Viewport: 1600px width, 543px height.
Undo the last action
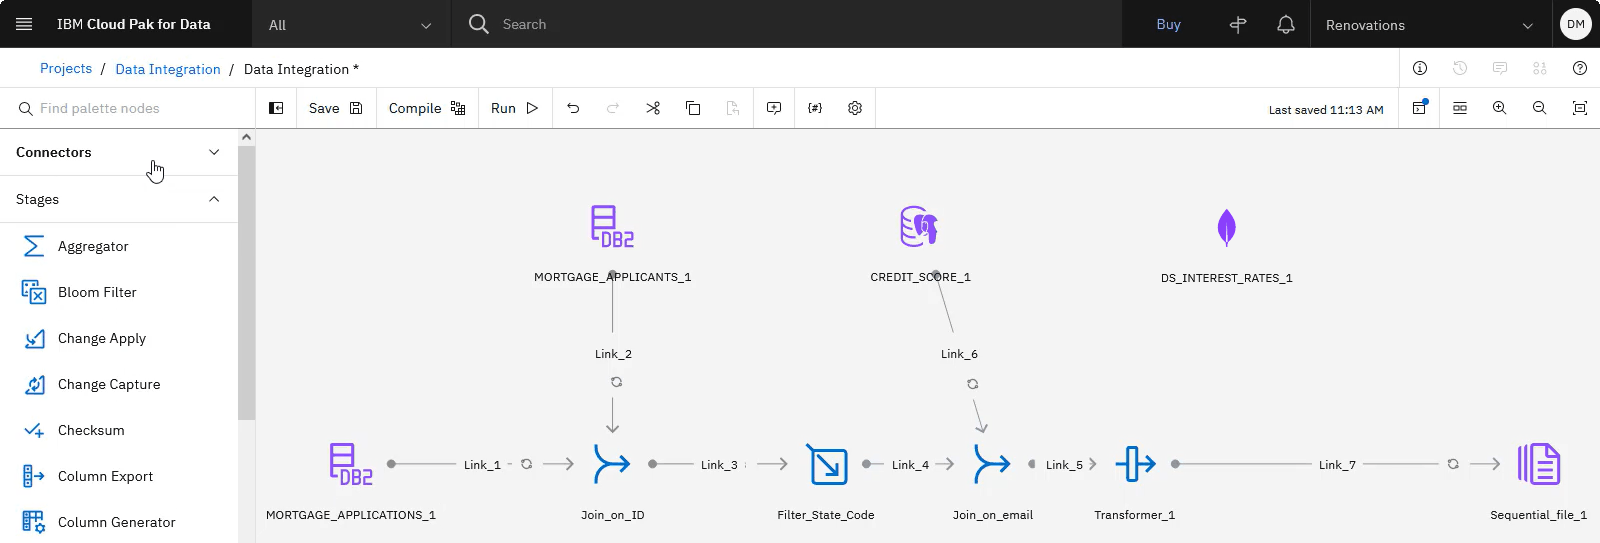tap(573, 108)
